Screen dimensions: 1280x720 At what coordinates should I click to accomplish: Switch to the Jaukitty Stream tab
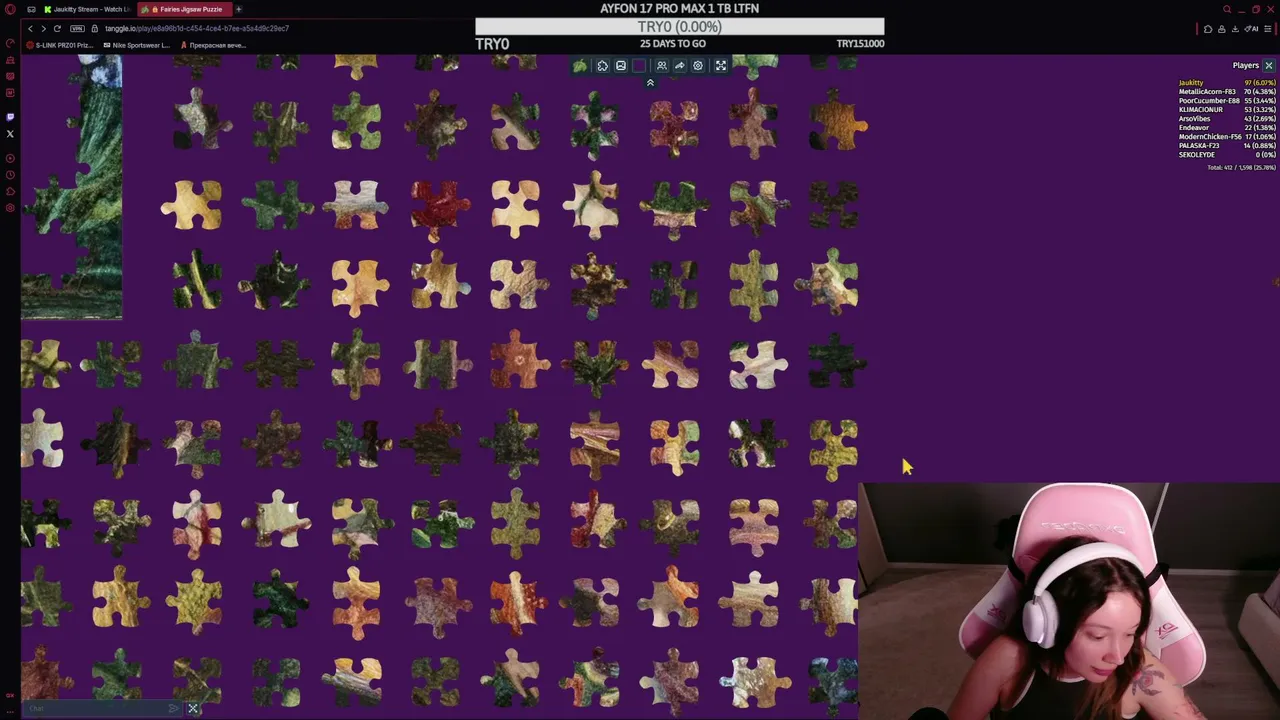[86, 9]
